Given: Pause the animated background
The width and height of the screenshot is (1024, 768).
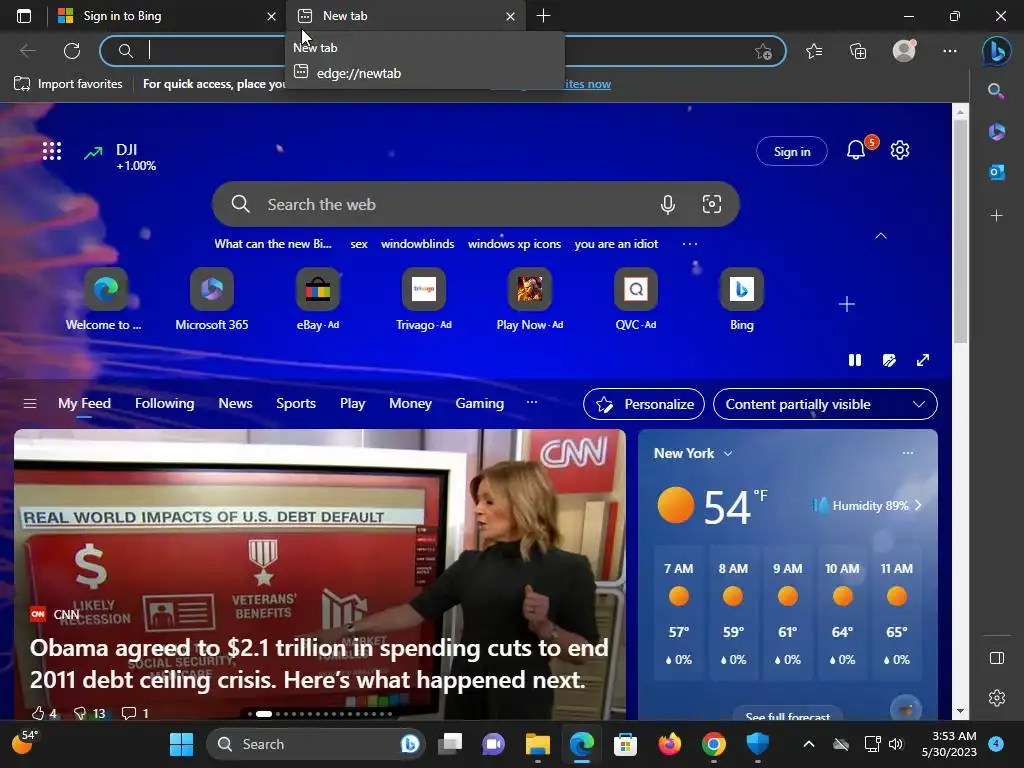Looking at the screenshot, I should [x=855, y=360].
